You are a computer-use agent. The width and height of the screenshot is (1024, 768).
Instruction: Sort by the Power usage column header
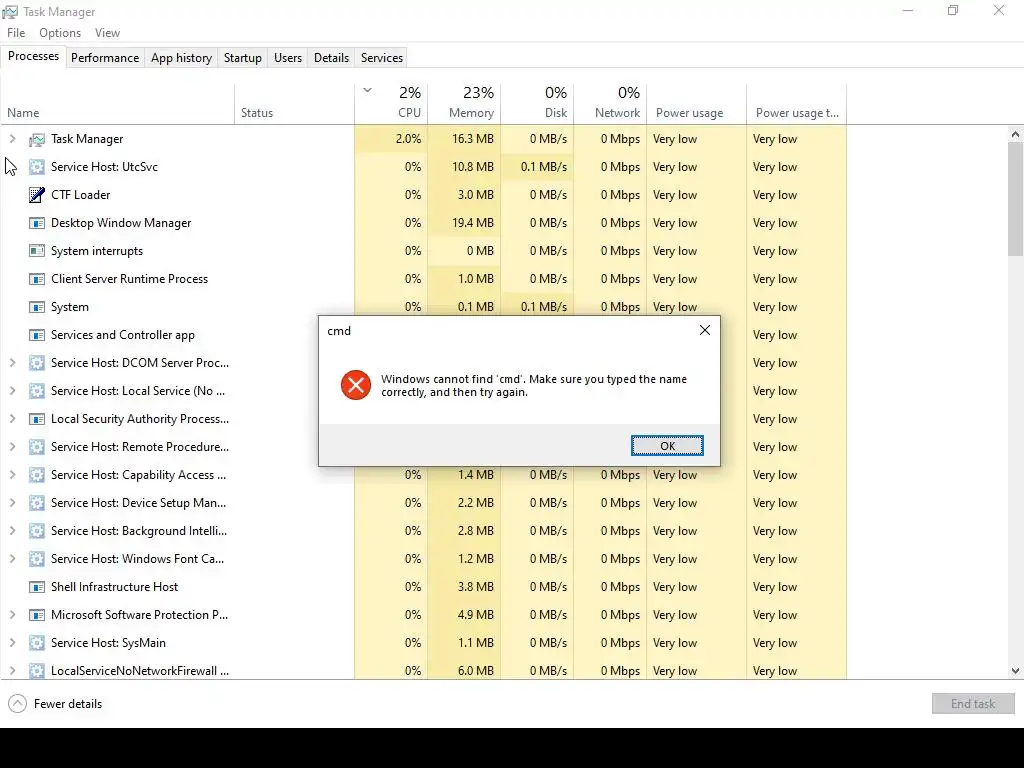point(697,103)
